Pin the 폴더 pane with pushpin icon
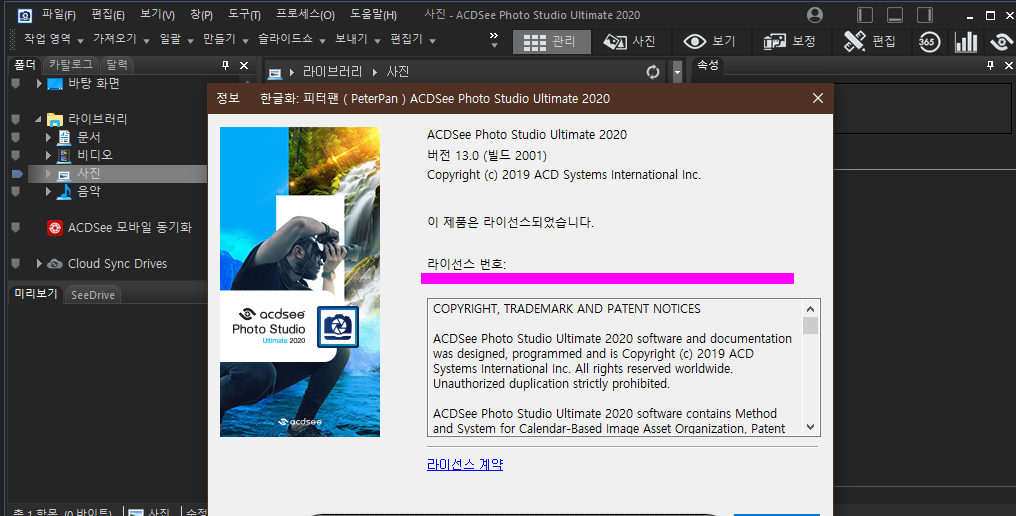The image size is (1016, 516). tap(225, 65)
